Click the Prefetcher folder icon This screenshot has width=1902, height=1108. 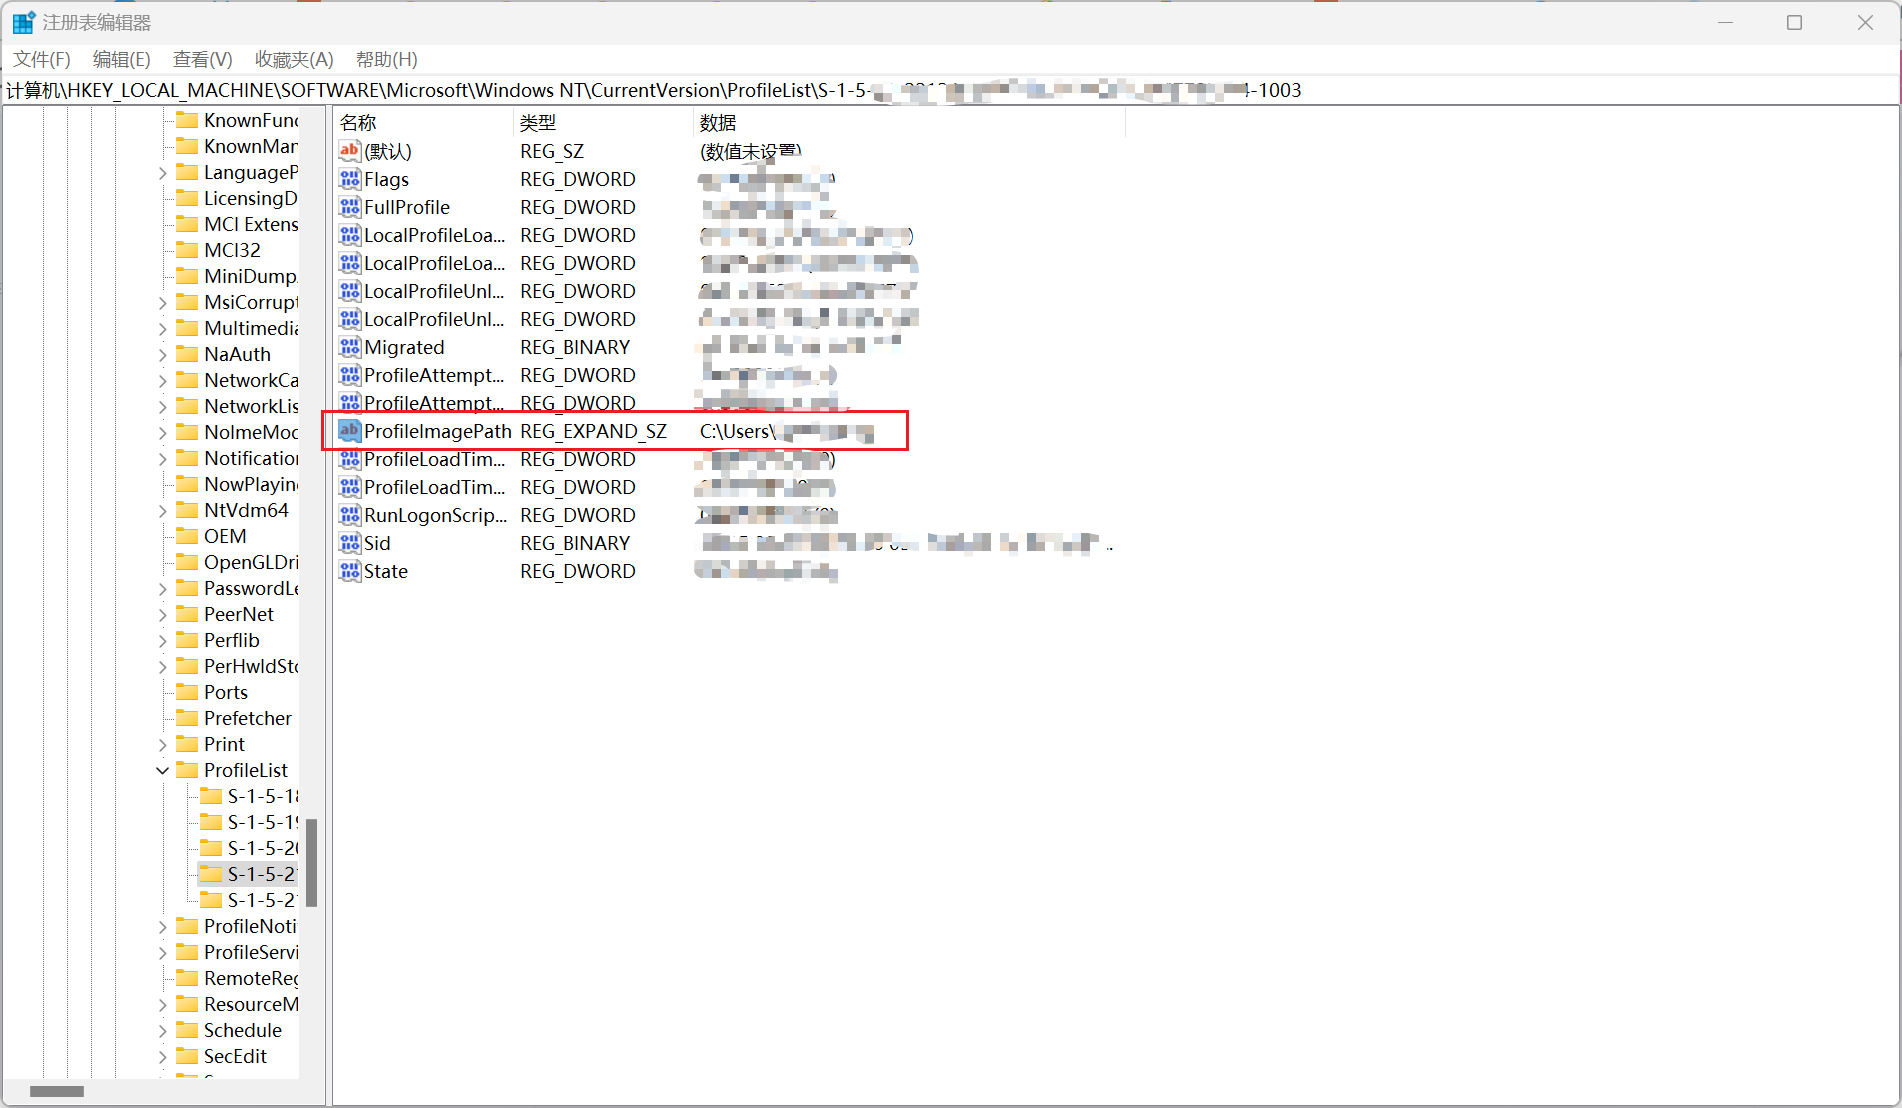(x=187, y=718)
